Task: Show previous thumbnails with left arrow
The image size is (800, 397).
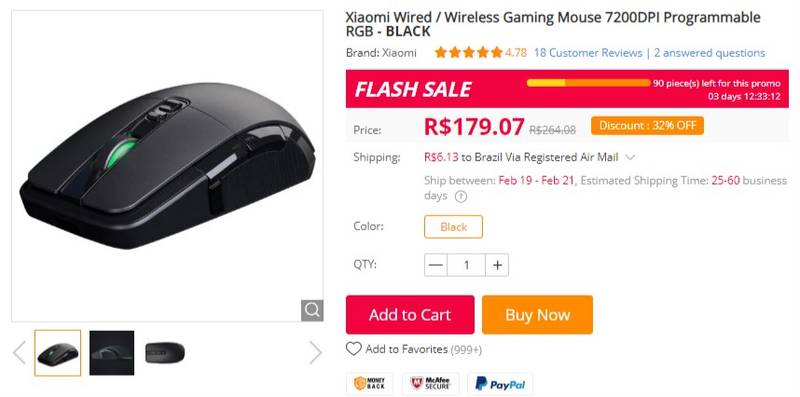Action: point(19,353)
